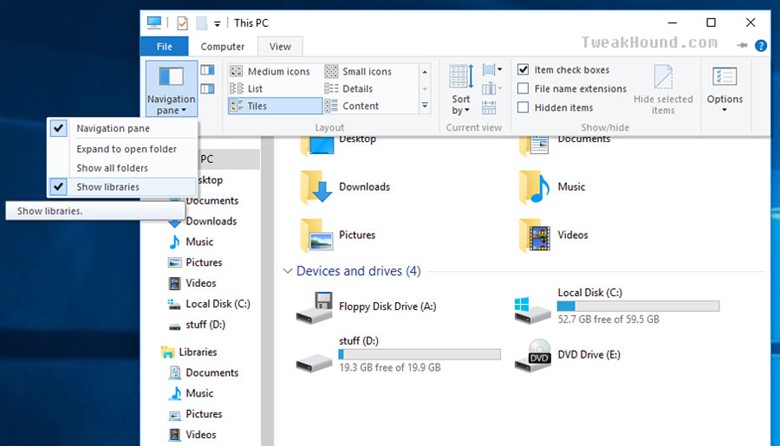Image resolution: width=780 pixels, height=446 pixels.
Task: Select stuff (D:) drive tile
Action: (398, 354)
